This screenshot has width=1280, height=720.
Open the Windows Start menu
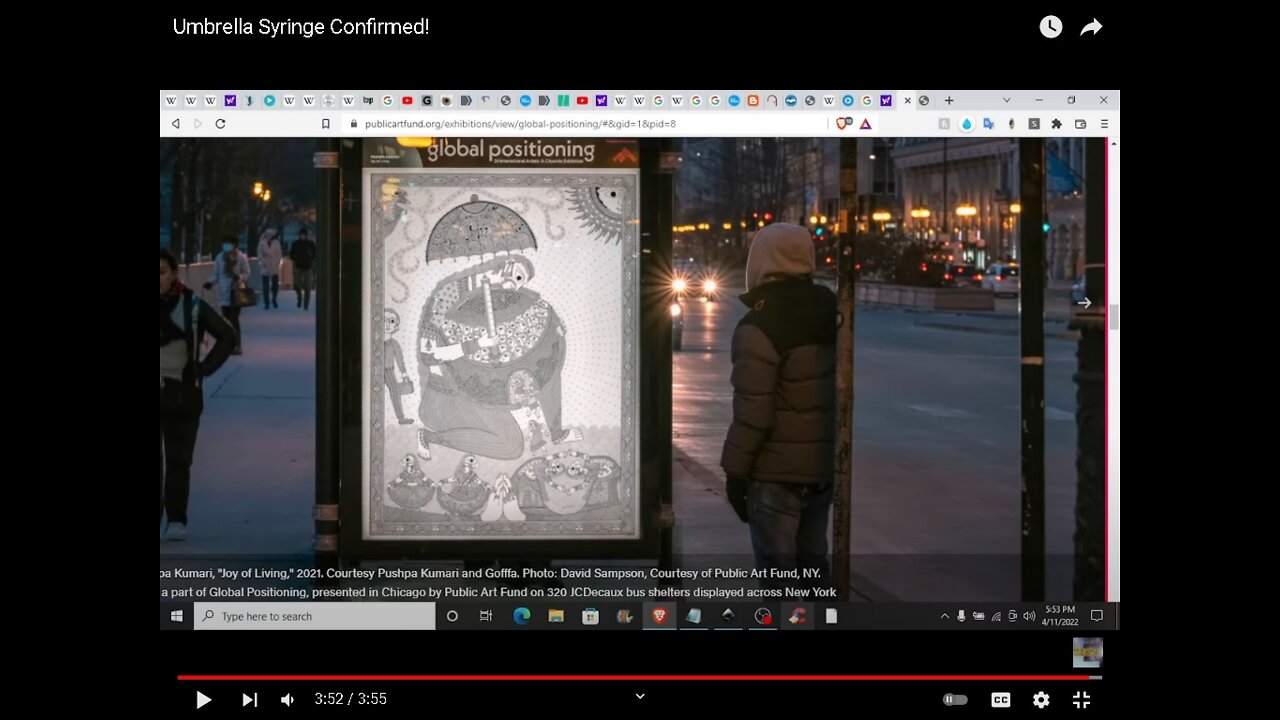(x=177, y=616)
